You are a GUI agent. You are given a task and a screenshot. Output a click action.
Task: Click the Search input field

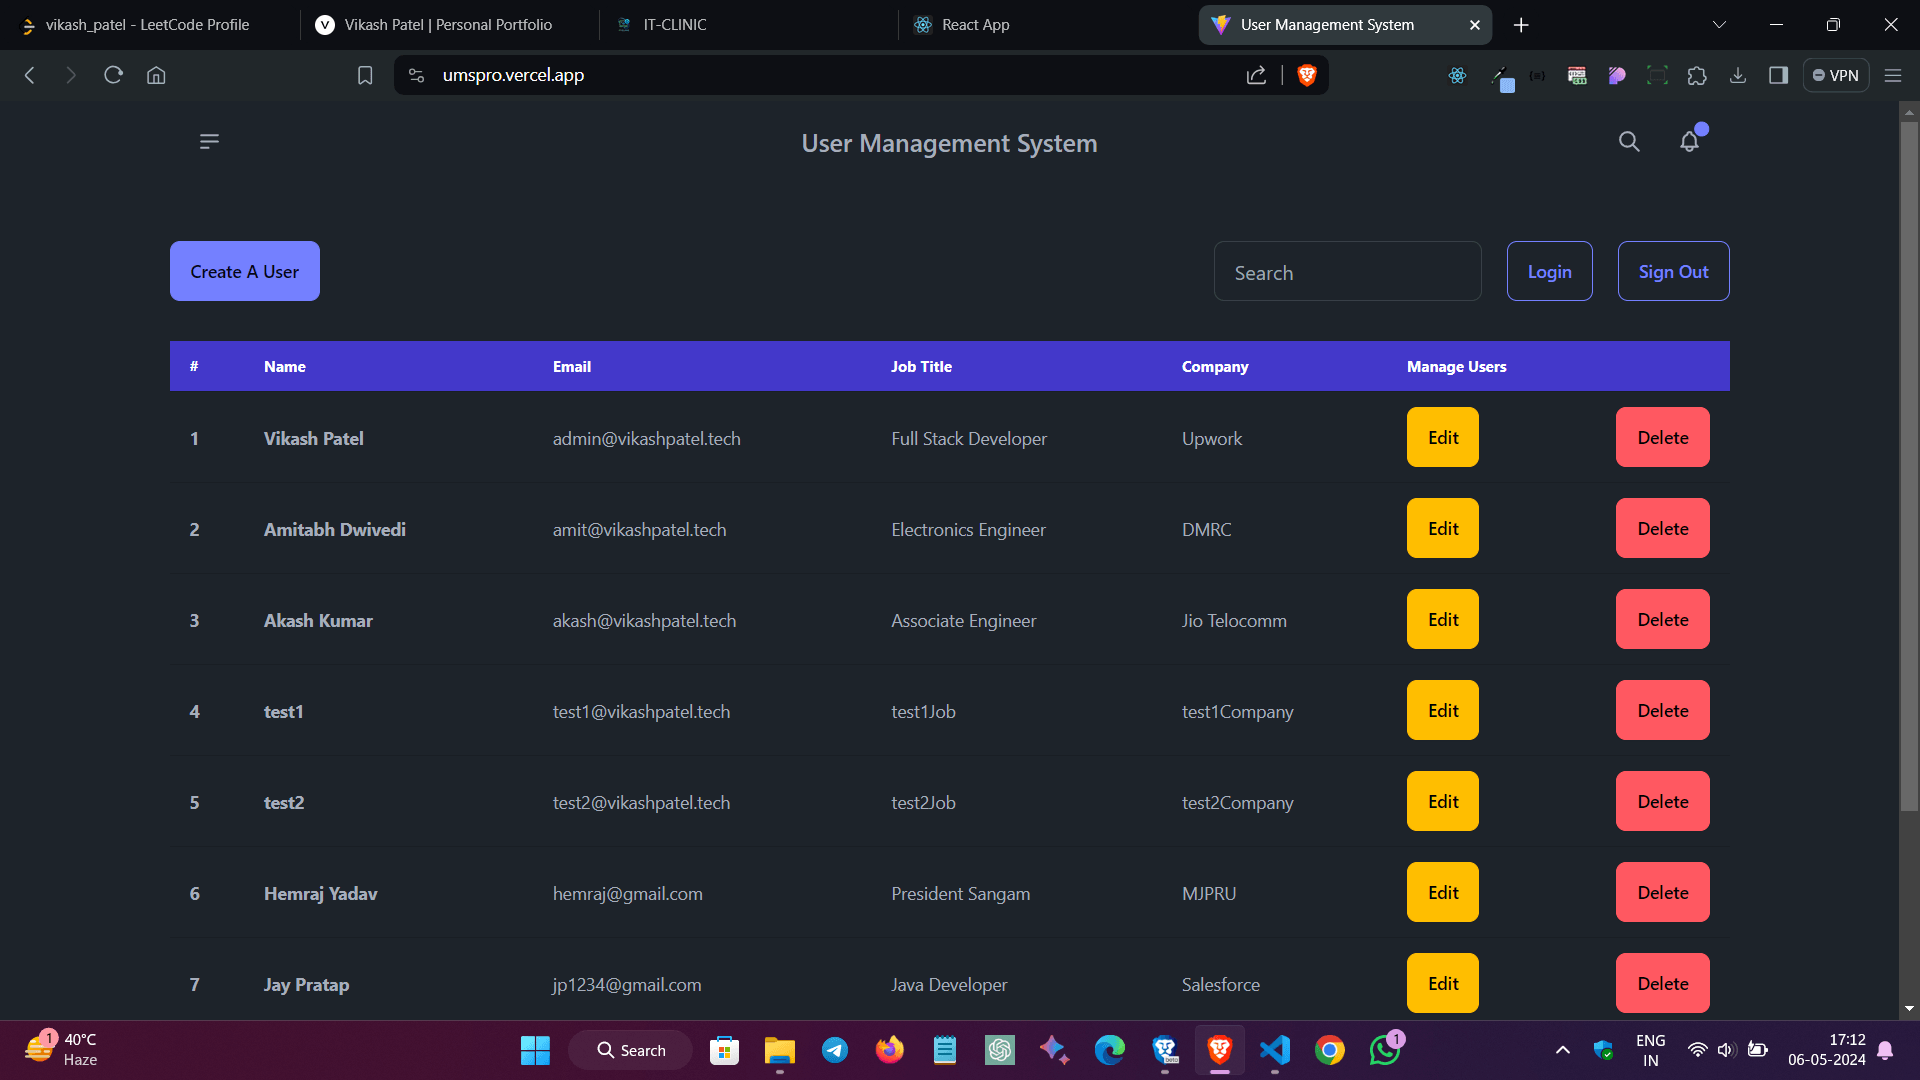pos(1348,272)
